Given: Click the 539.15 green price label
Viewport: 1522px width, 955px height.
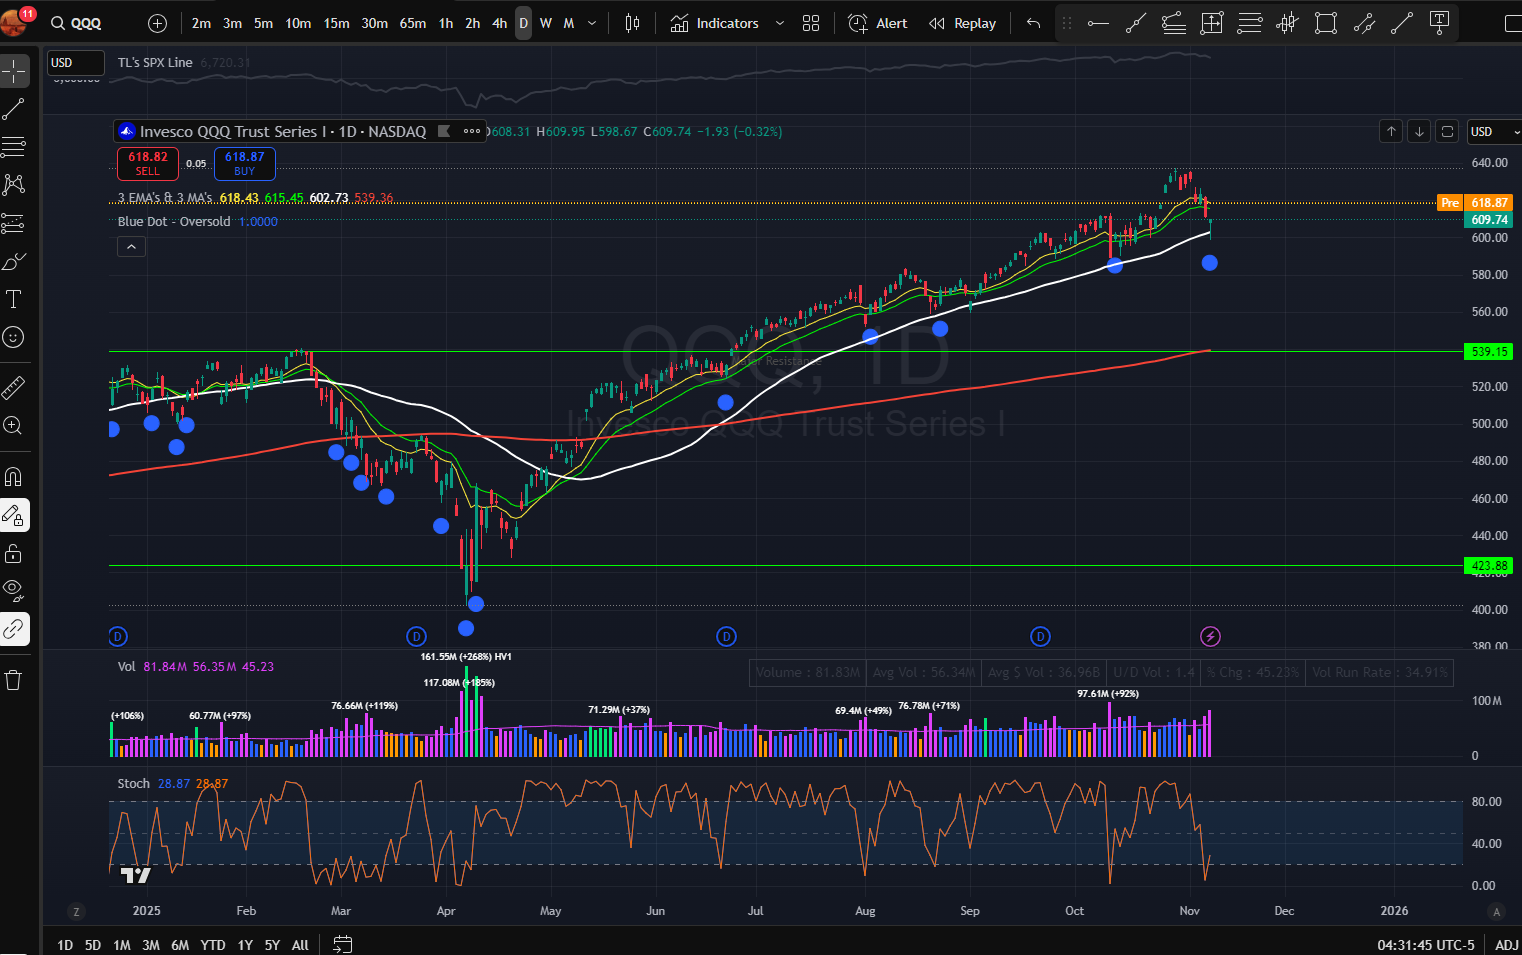Looking at the screenshot, I should [x=1489, y=351].
